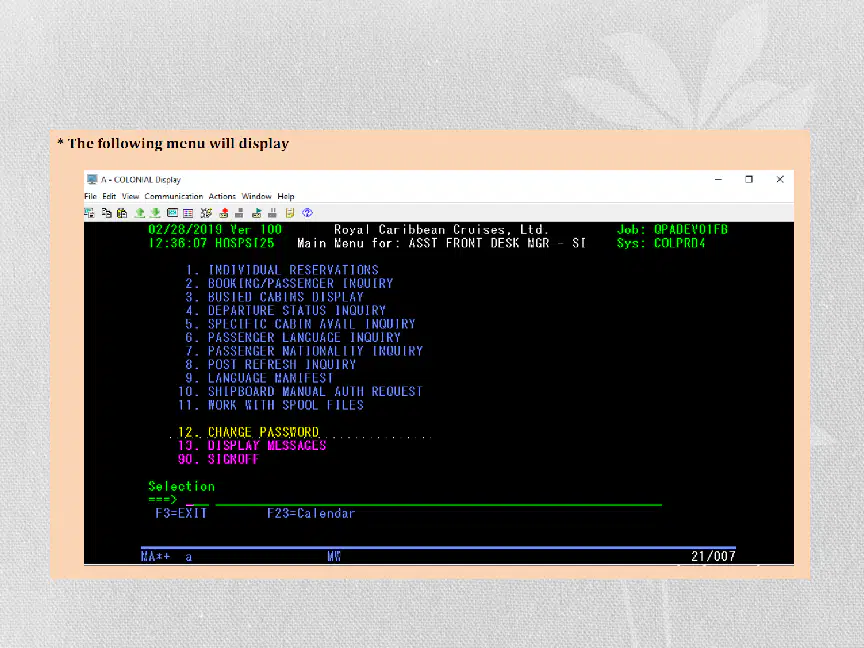Click the Copy toolbar icon
Screen dimensions: 864x648
(106, 213)
